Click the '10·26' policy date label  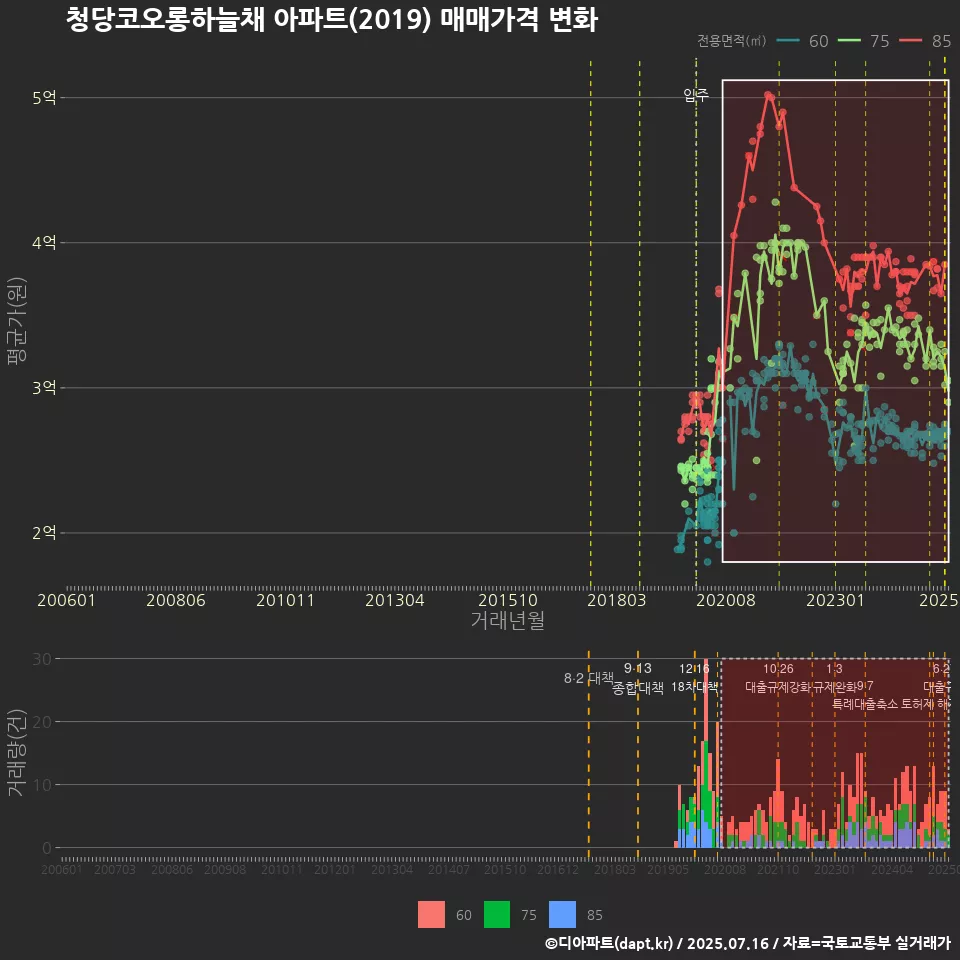[778, 669]
